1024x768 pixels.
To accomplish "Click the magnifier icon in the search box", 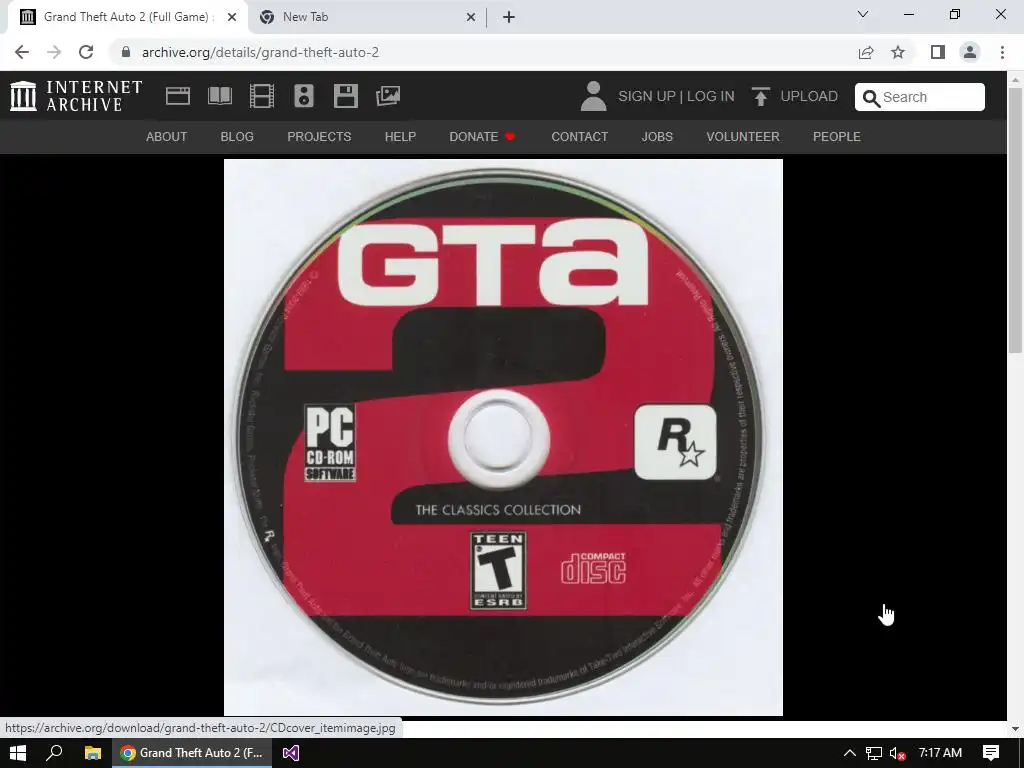I will pos(871,98).
